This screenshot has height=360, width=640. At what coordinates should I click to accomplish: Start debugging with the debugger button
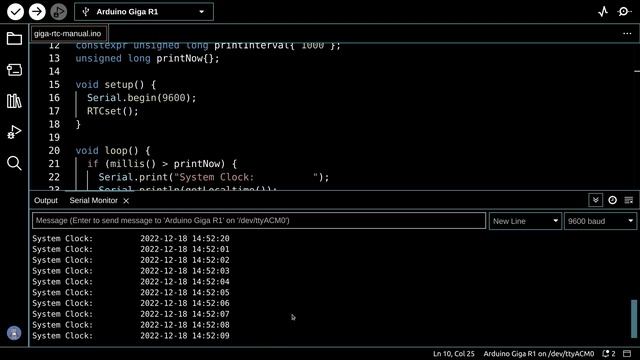[59, 12]
